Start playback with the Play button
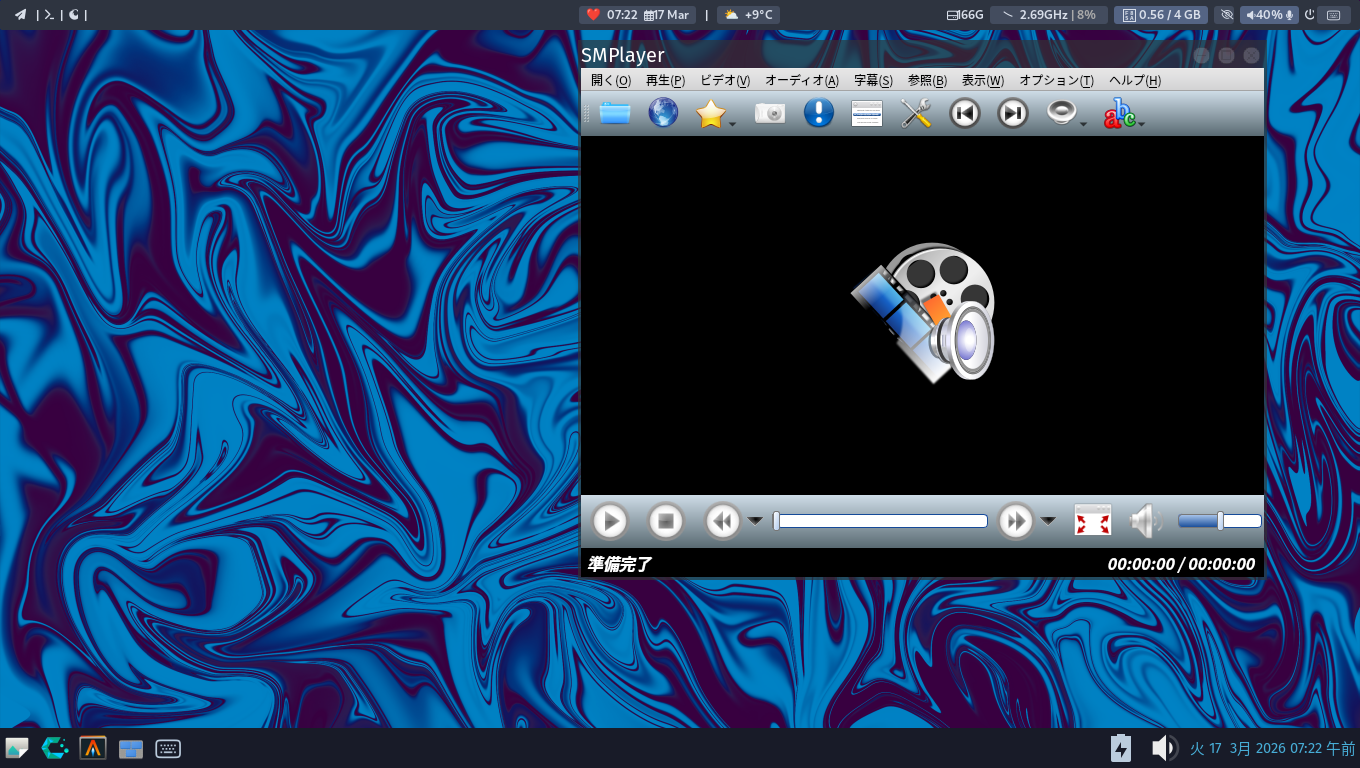 coord(609,521)
